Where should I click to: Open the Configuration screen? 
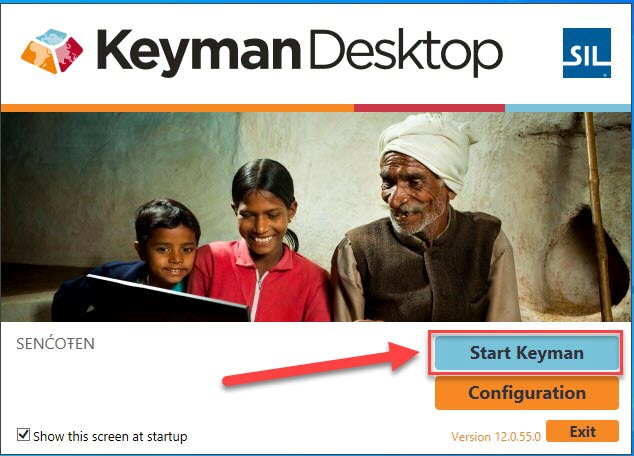[526, 393]
